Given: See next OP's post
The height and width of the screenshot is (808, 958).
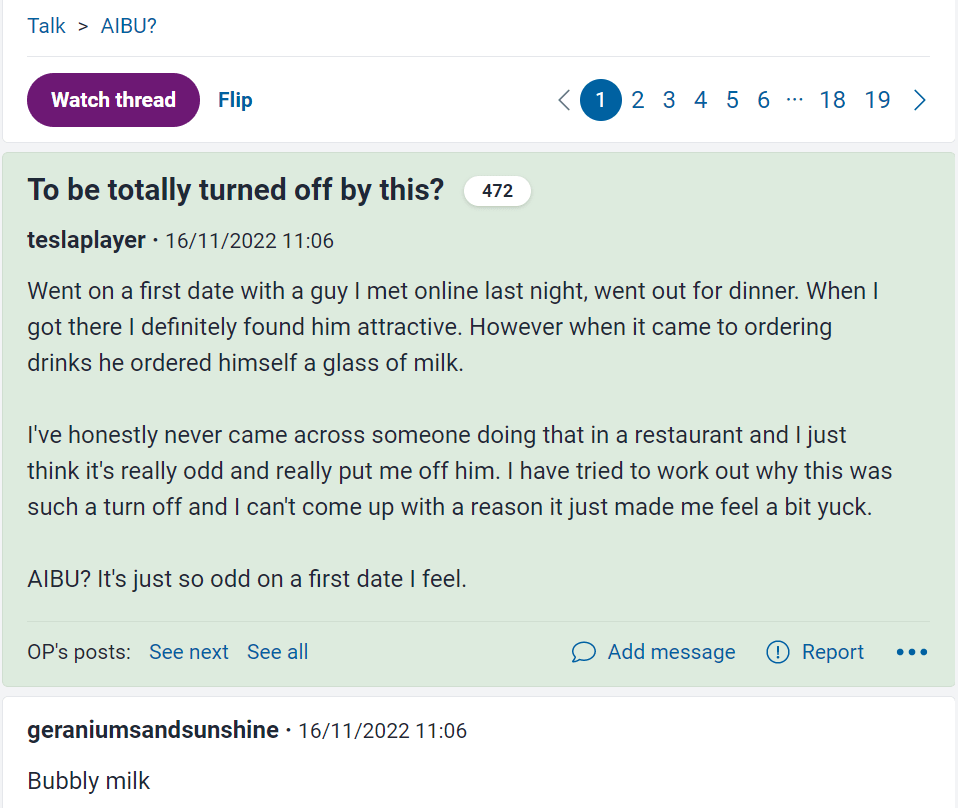Looking at the screenshot, I should [x=189, y=652].
